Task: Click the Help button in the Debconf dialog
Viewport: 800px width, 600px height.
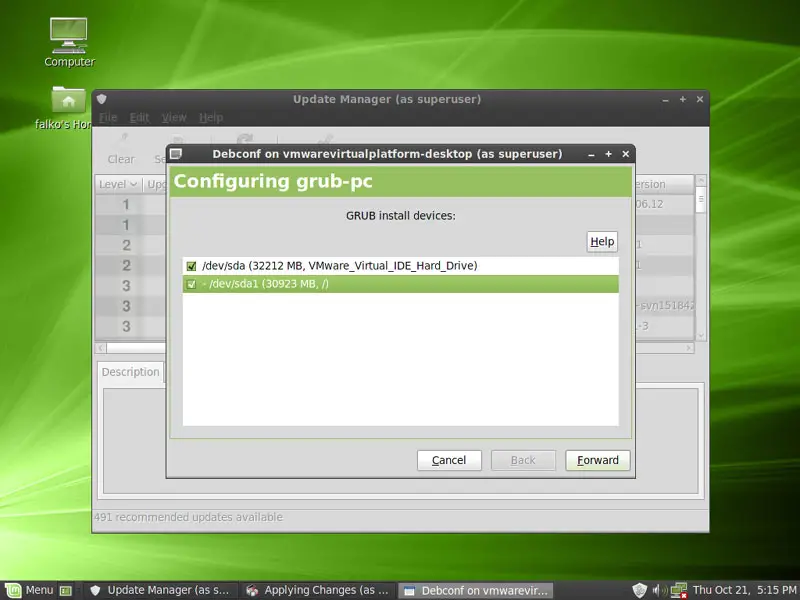Action: [x=602, y=241]
